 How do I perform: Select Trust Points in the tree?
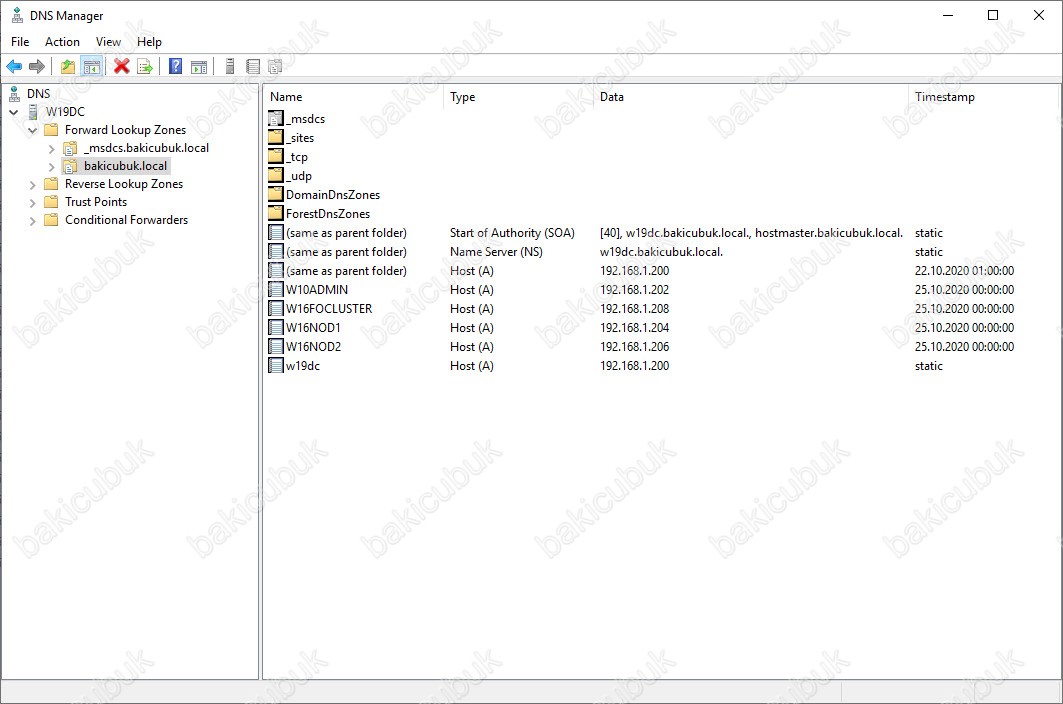click(x=96, y=202)
